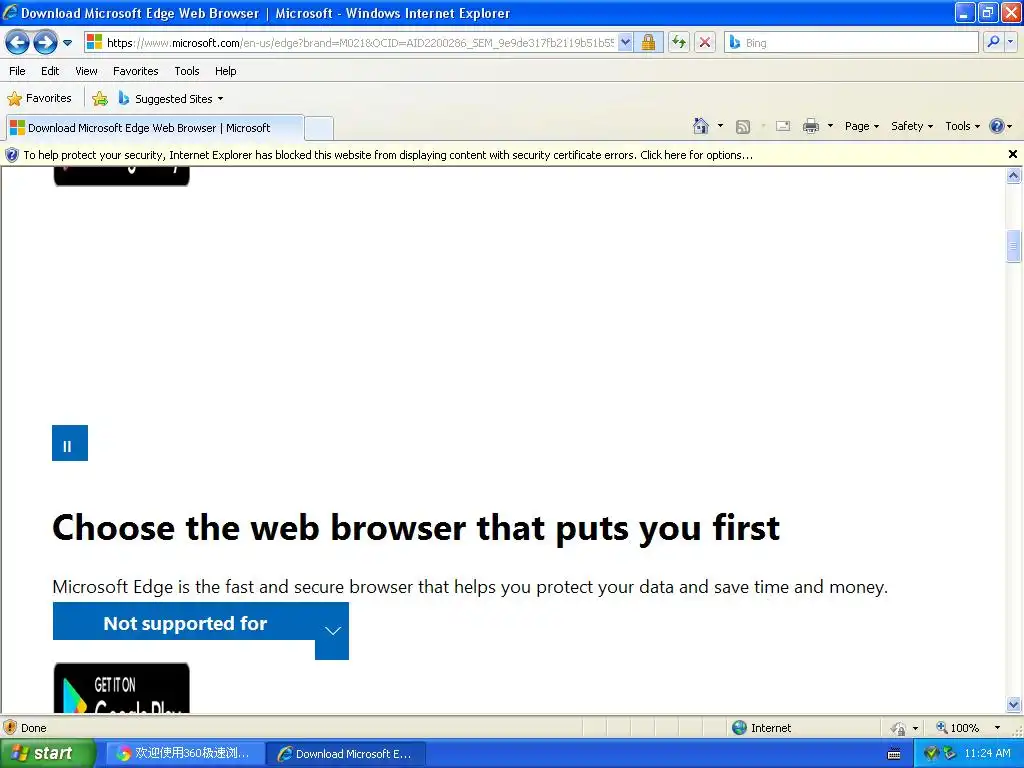The image size is (1024, 768).
Task: Expand the zoom level dropdown arrow
Action: coord(997,728)
